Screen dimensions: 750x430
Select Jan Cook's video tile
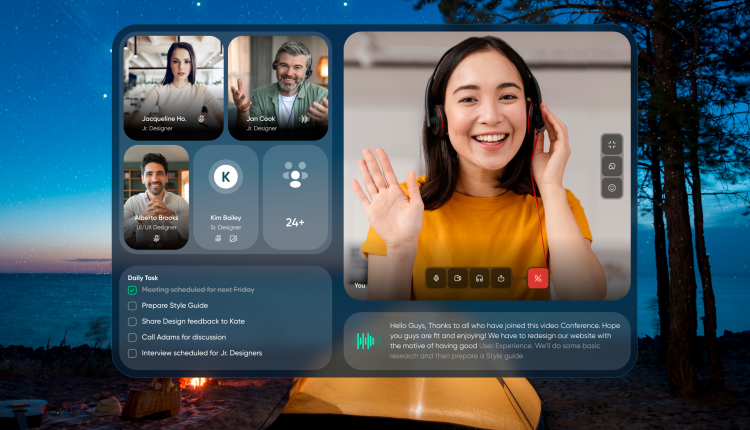[278, 85]
